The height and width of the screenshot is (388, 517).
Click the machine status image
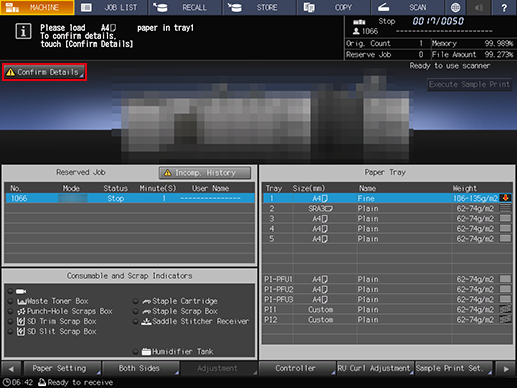pyautogui.click(x=262, y=115)
